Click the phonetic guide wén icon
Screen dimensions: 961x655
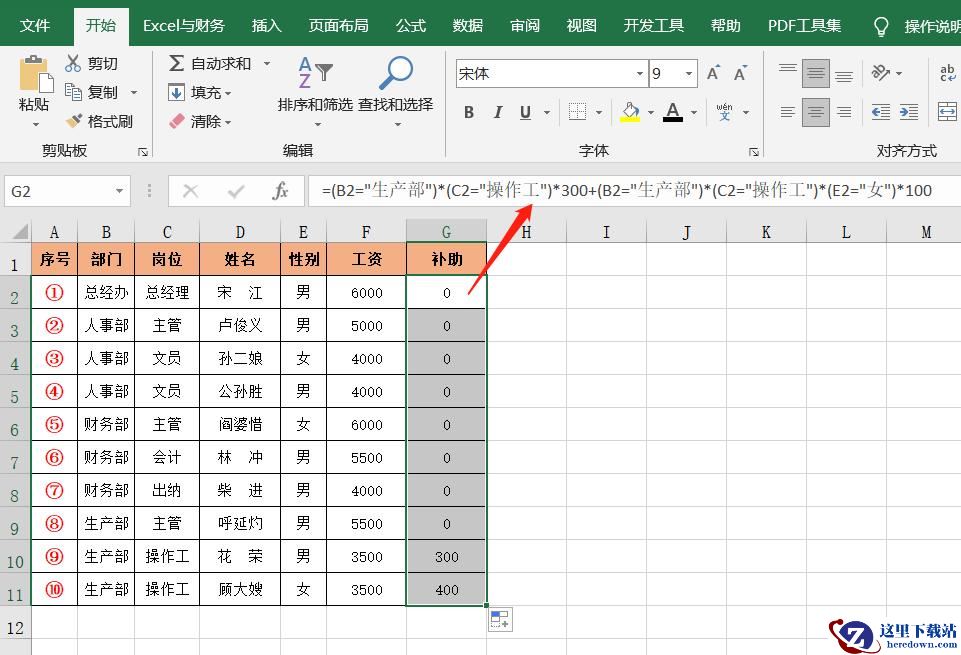tap(724, 112)
